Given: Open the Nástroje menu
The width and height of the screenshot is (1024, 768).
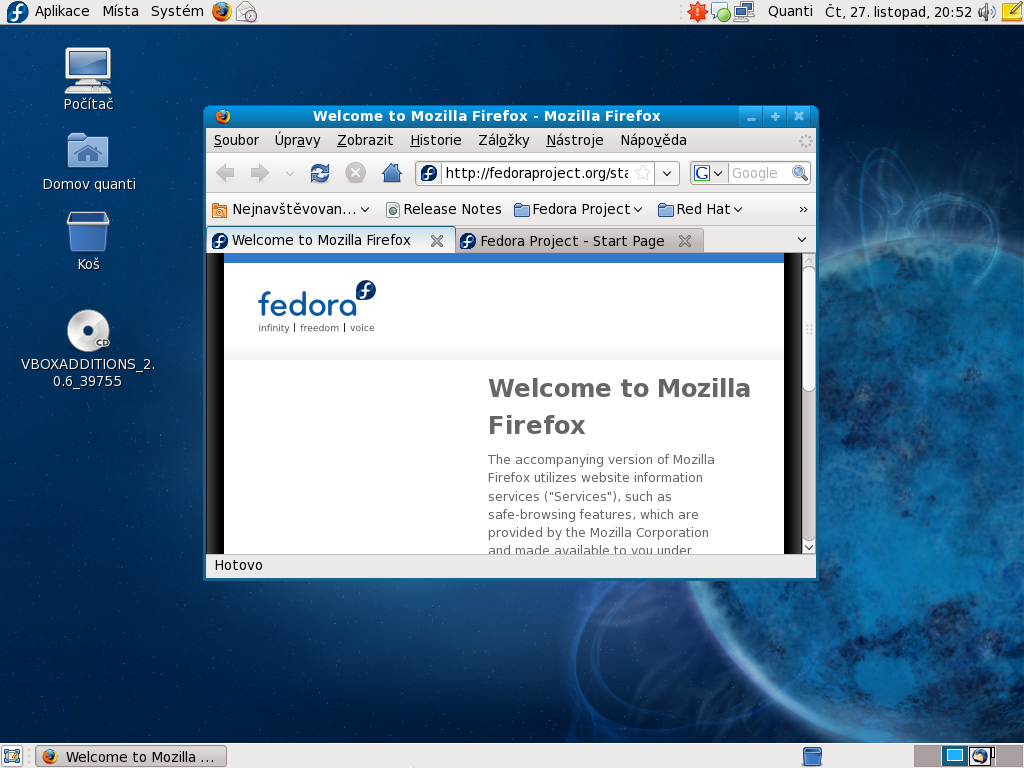Looking at the screenshot, I should tap(575, 140).
